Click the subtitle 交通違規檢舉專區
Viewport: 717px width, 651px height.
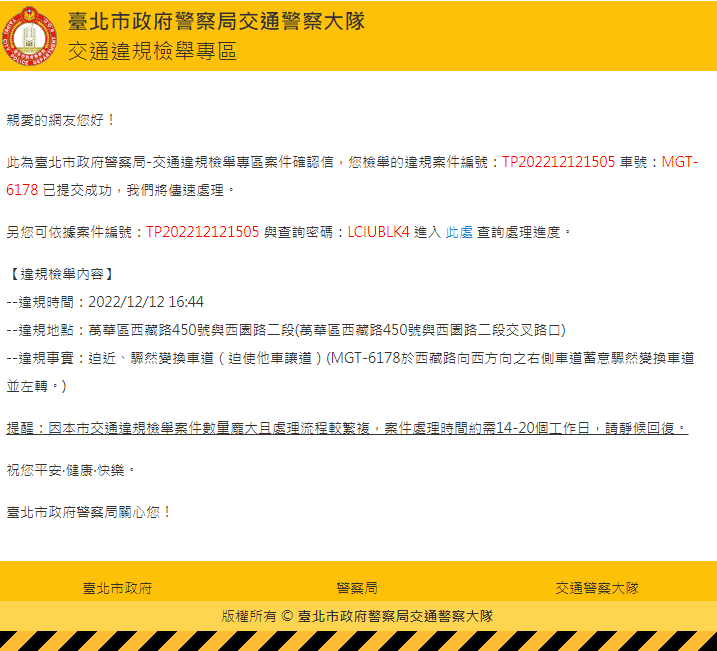point(152,51)
